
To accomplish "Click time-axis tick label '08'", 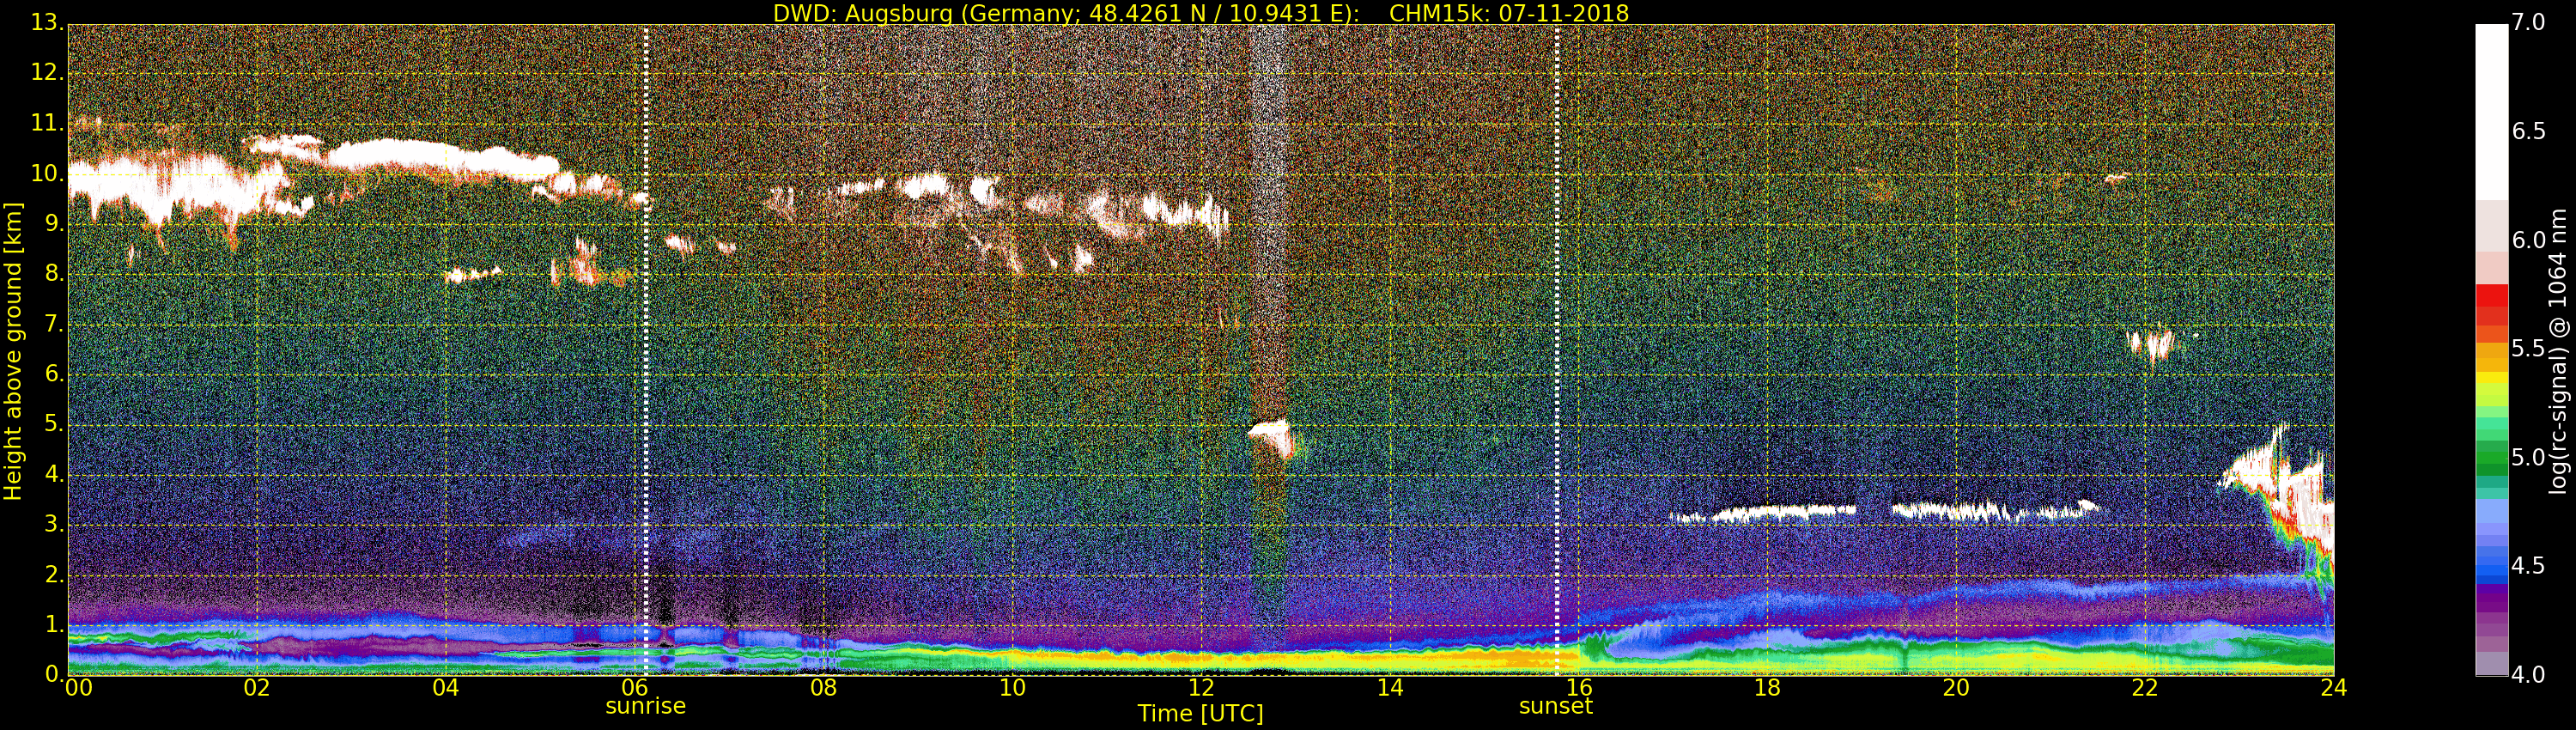I will 824,688.
